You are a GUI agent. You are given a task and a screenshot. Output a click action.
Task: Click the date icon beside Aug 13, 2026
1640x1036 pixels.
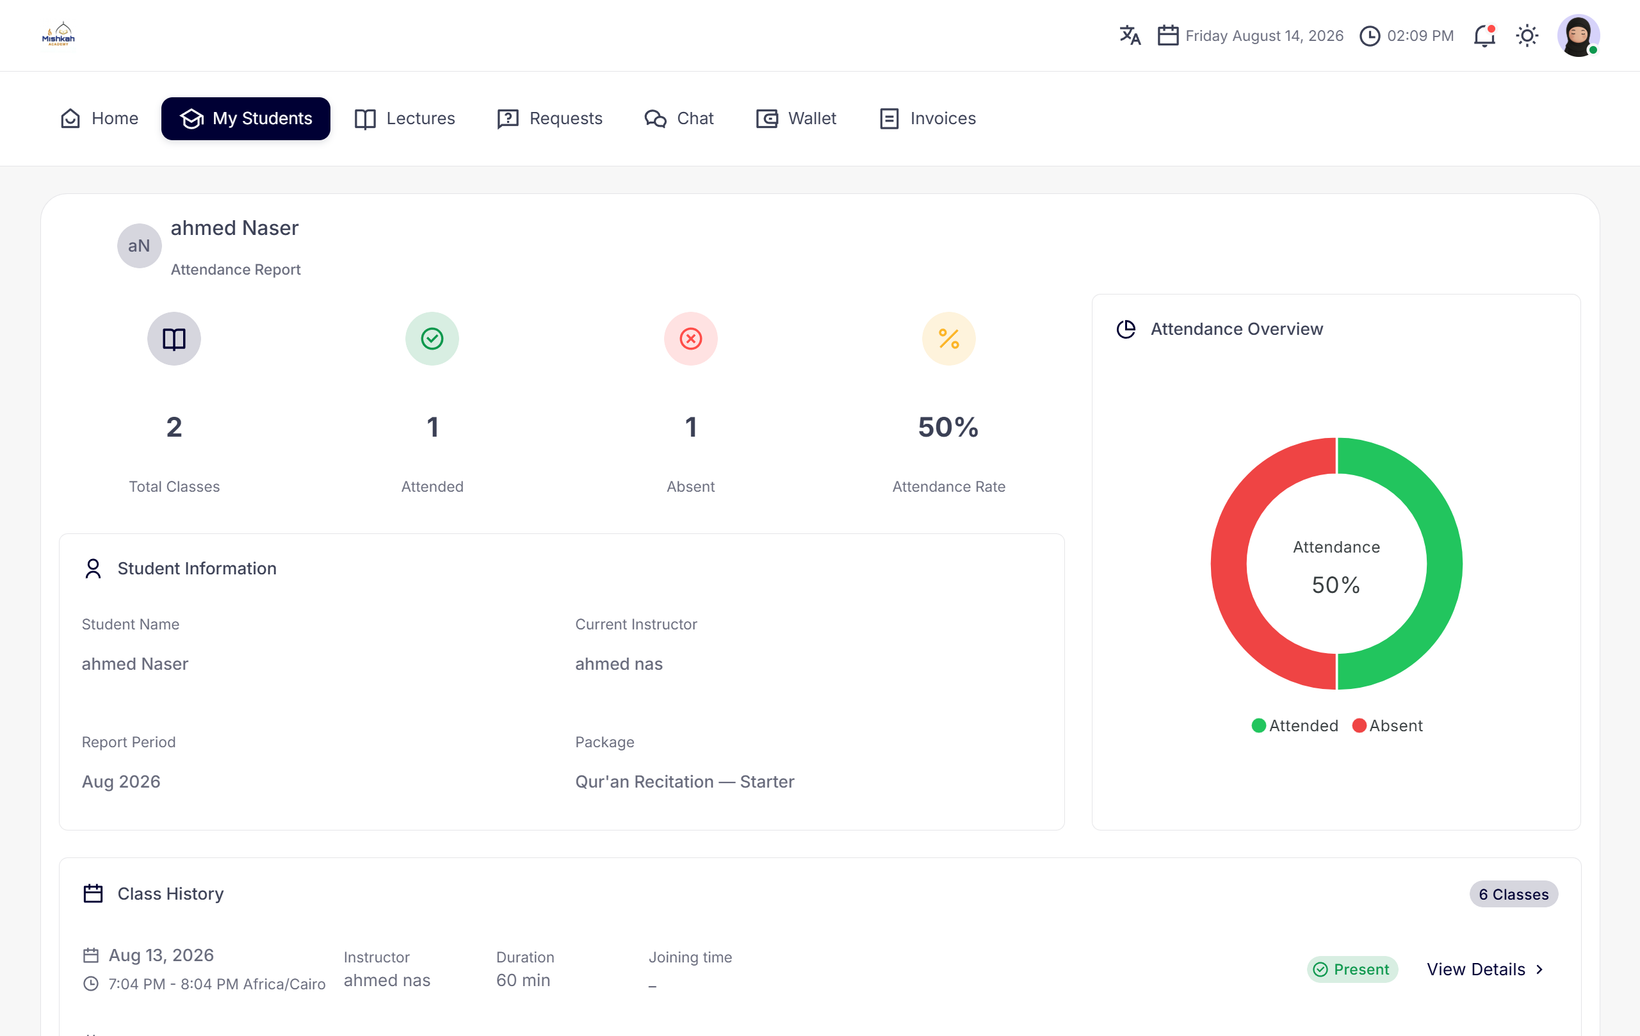point(91,956)
